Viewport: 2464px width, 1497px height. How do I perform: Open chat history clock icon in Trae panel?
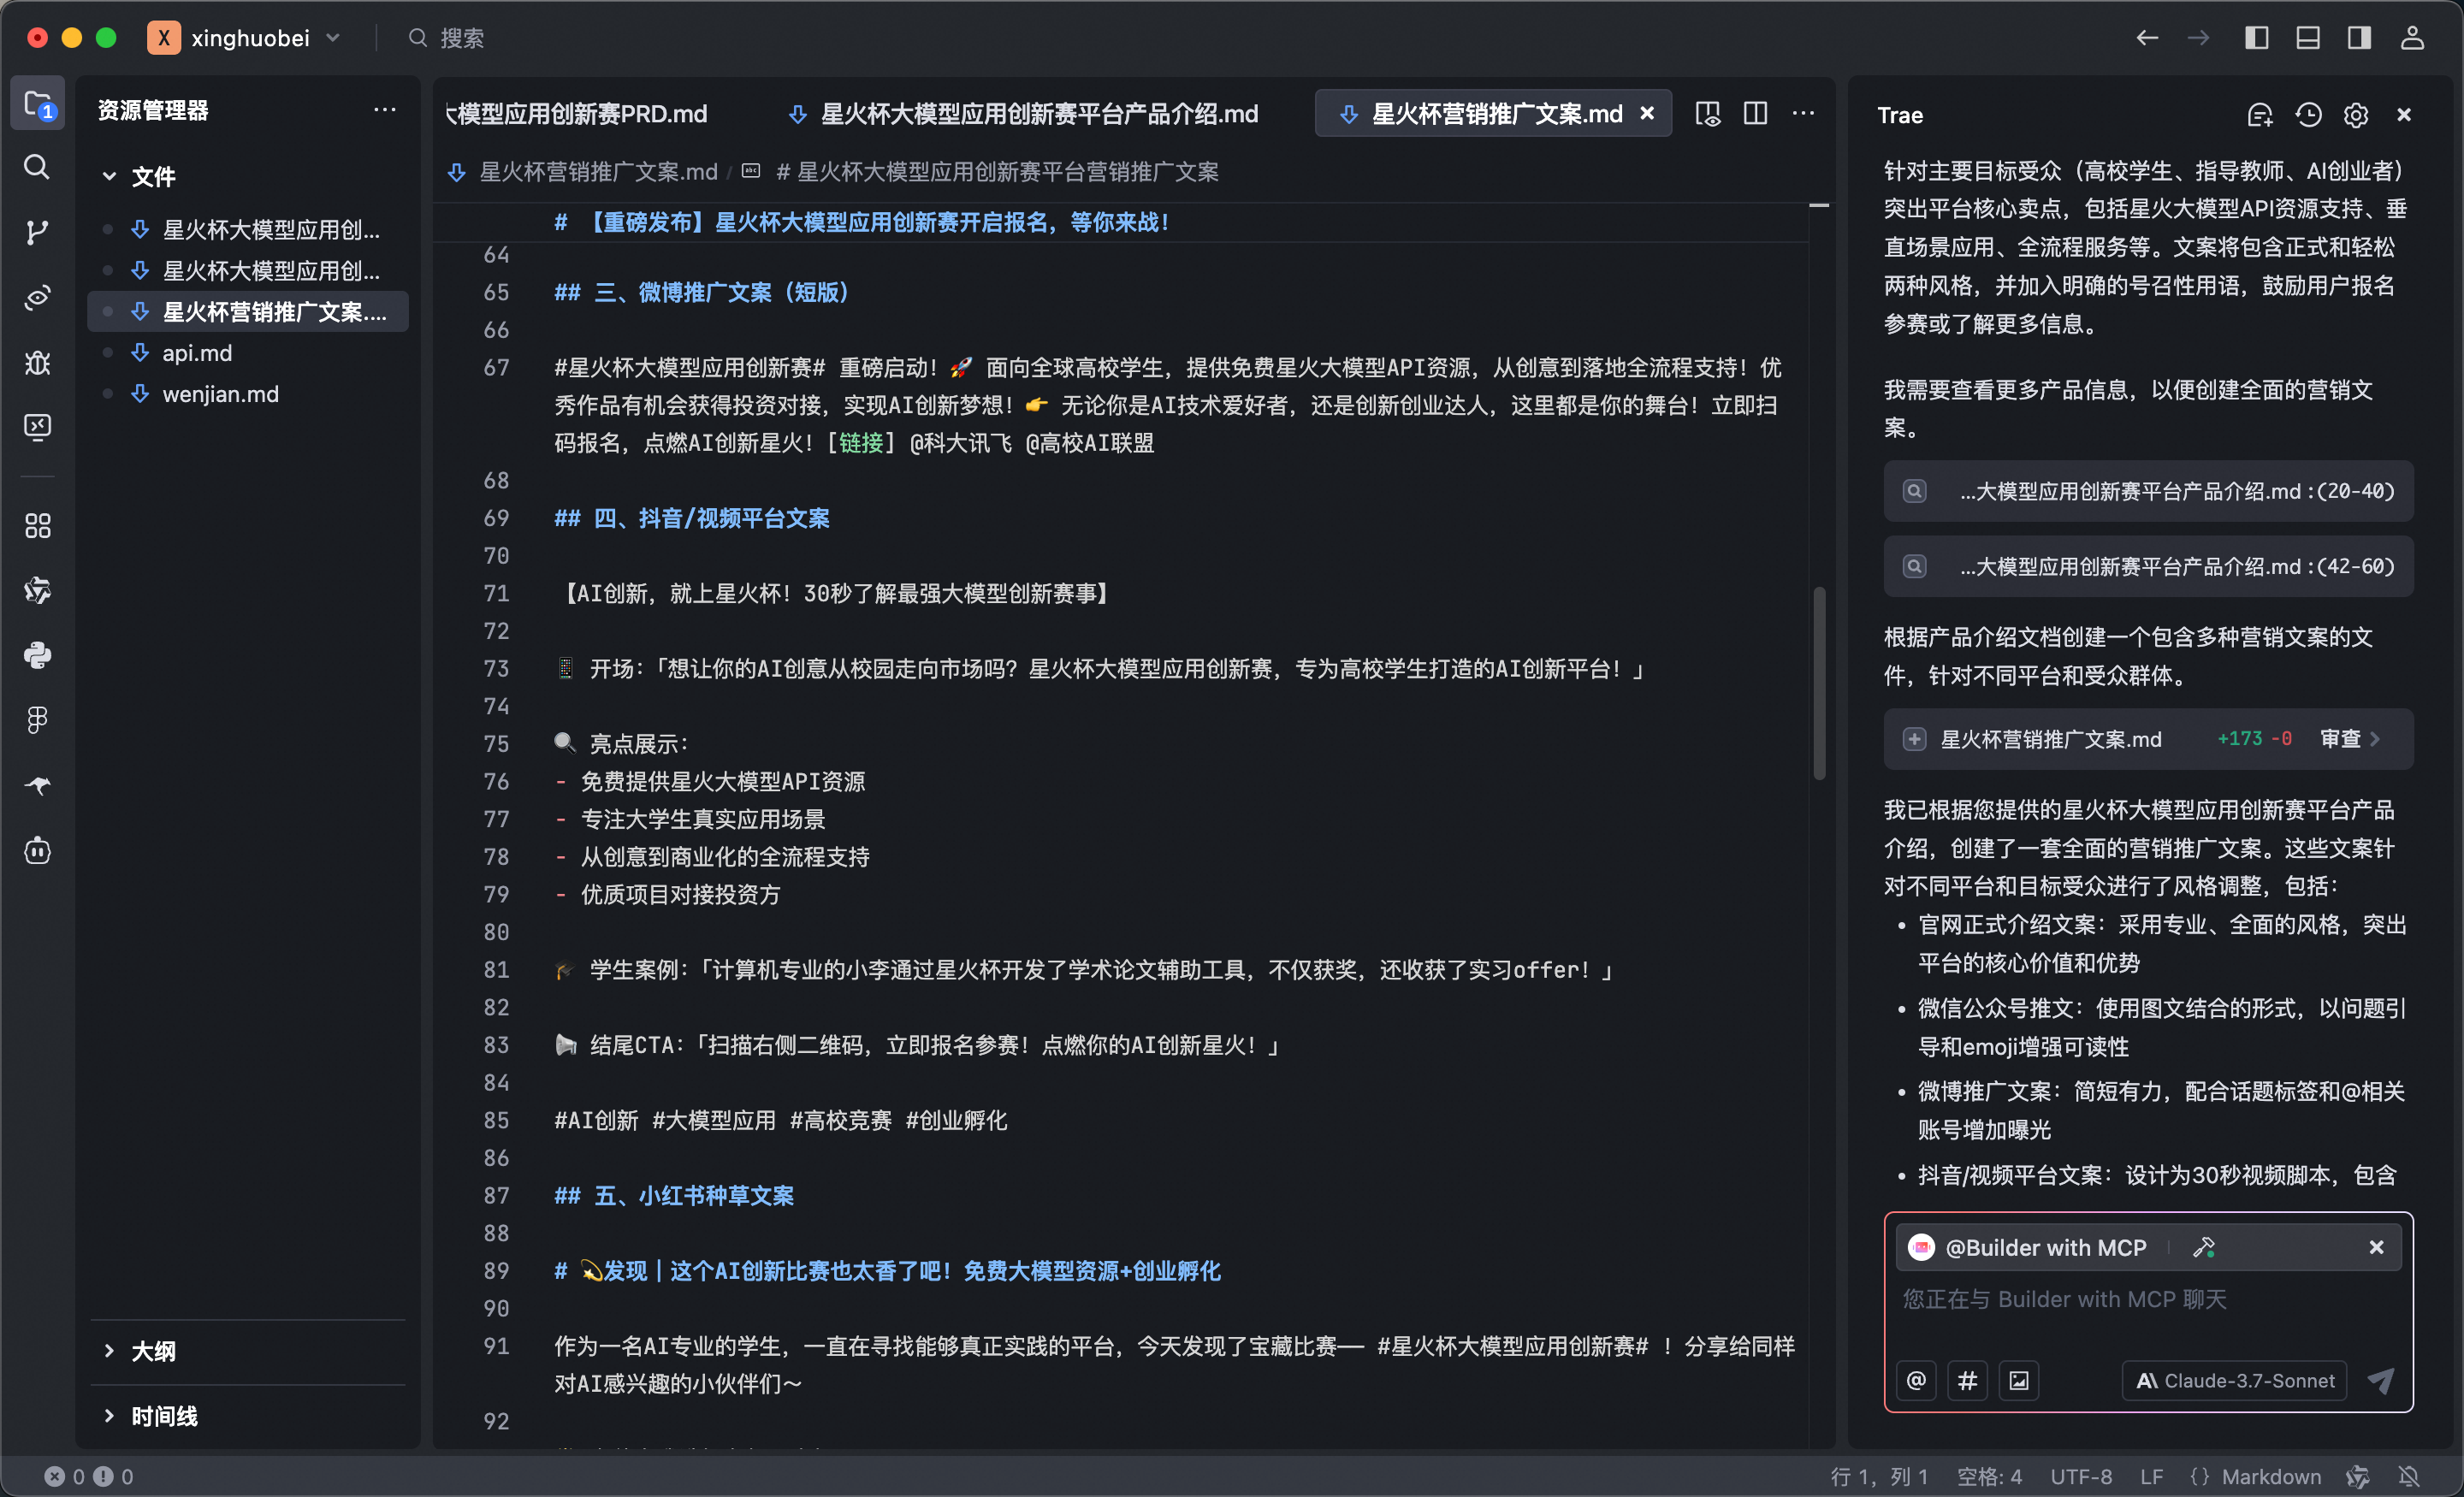(2308, 115)
